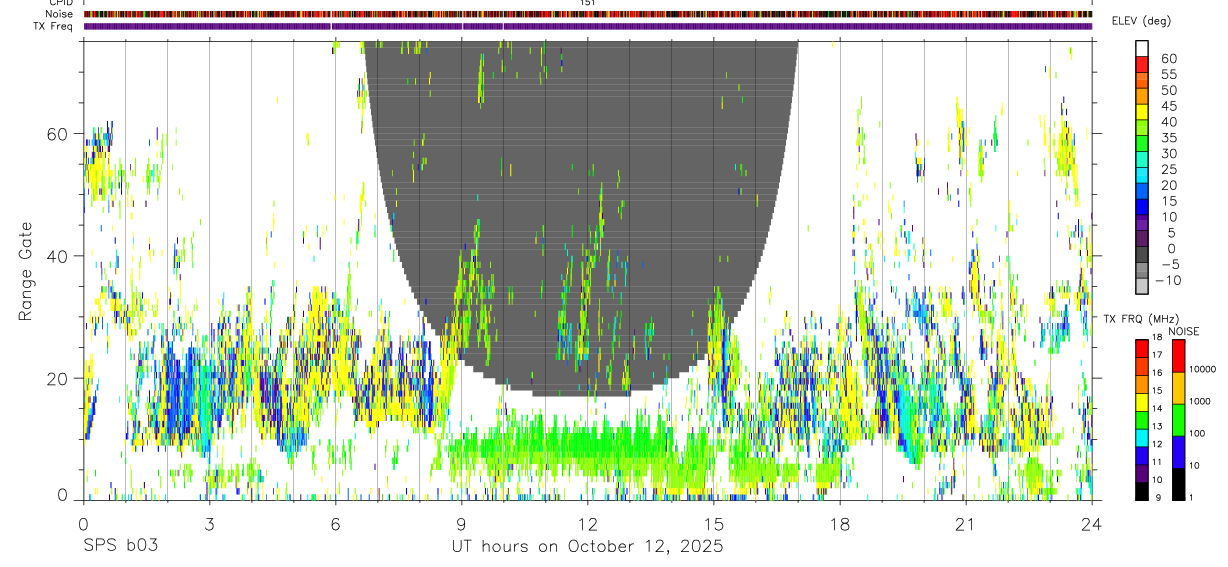Click the orange swatch of NOISE colorbar
This screenshot has width=1228, height=567.
tap(1178, 388)
